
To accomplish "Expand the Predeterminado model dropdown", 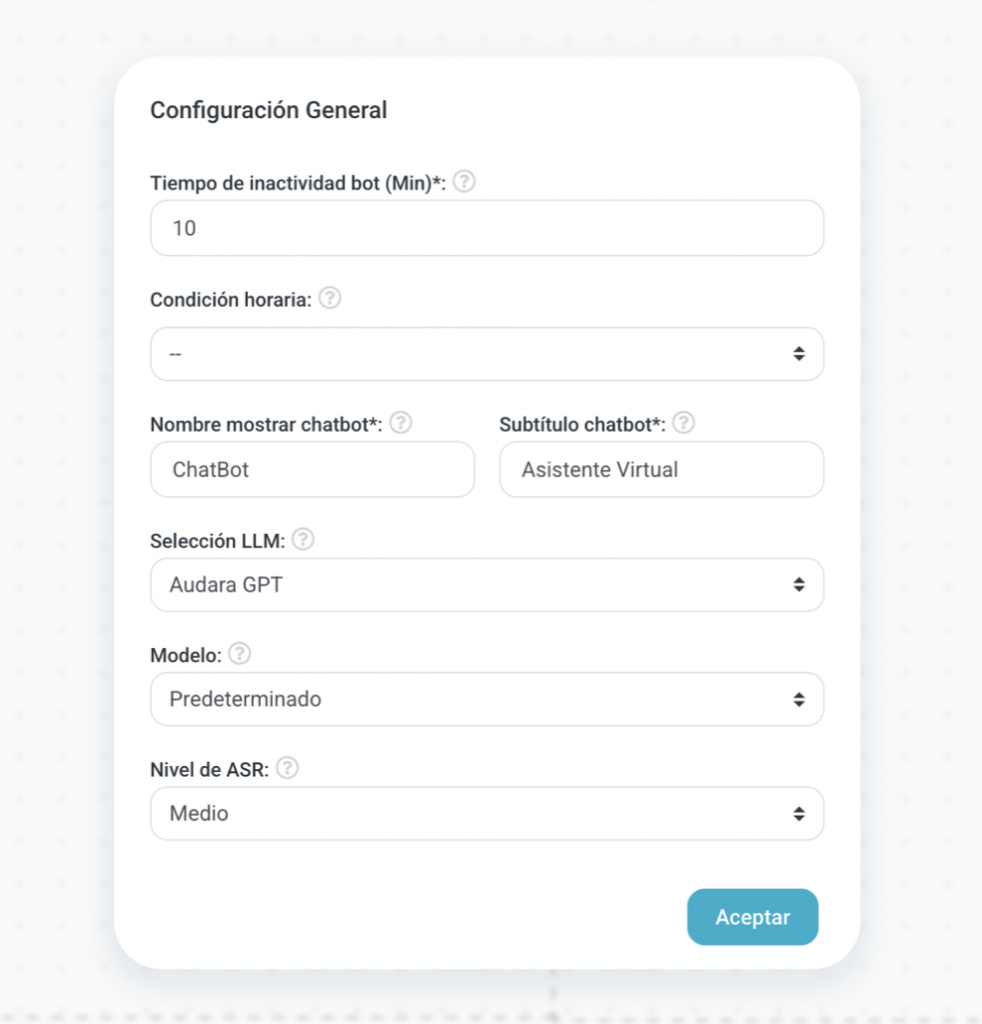I will pos(486,699).
